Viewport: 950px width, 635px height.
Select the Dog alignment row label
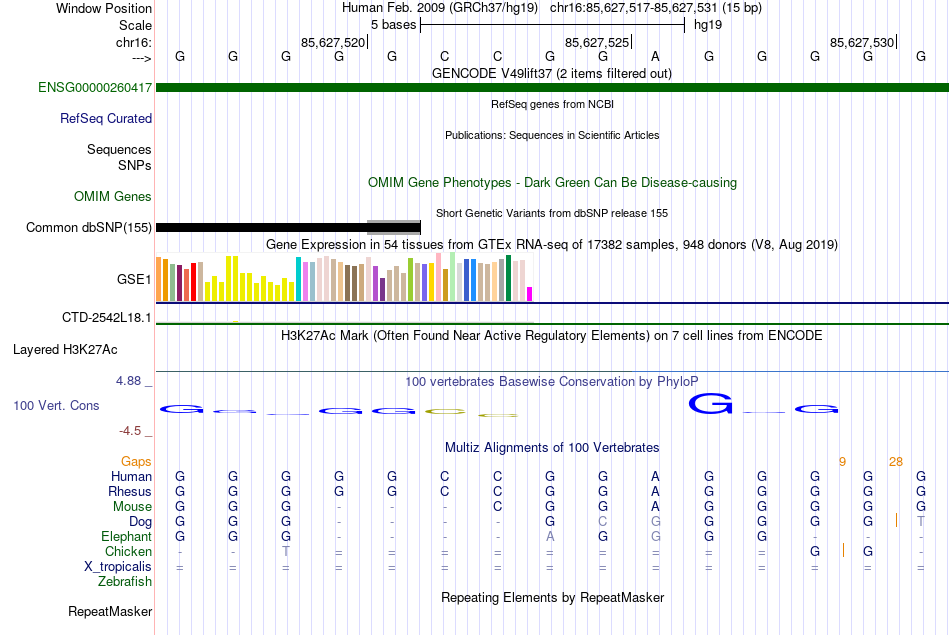[x=140, y=521]
